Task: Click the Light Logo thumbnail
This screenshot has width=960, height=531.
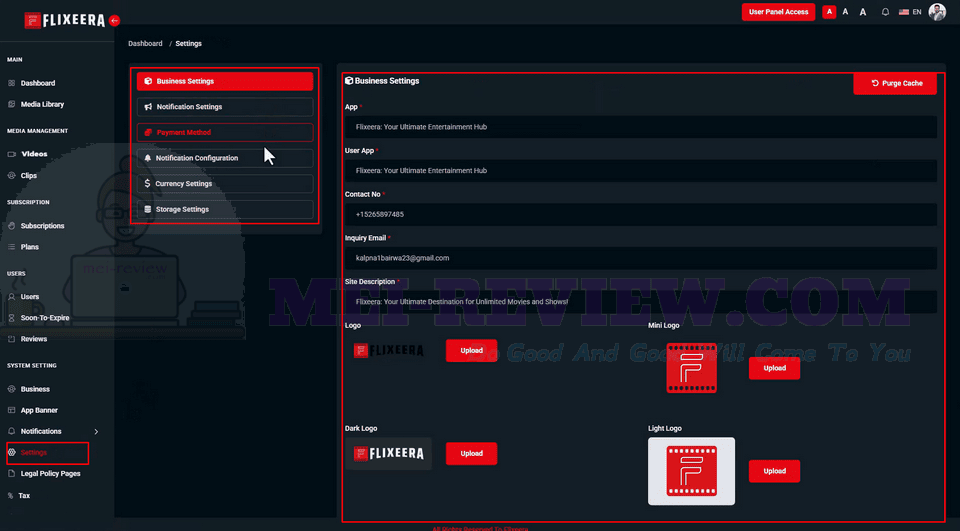Action: click(x=691, y=472)
